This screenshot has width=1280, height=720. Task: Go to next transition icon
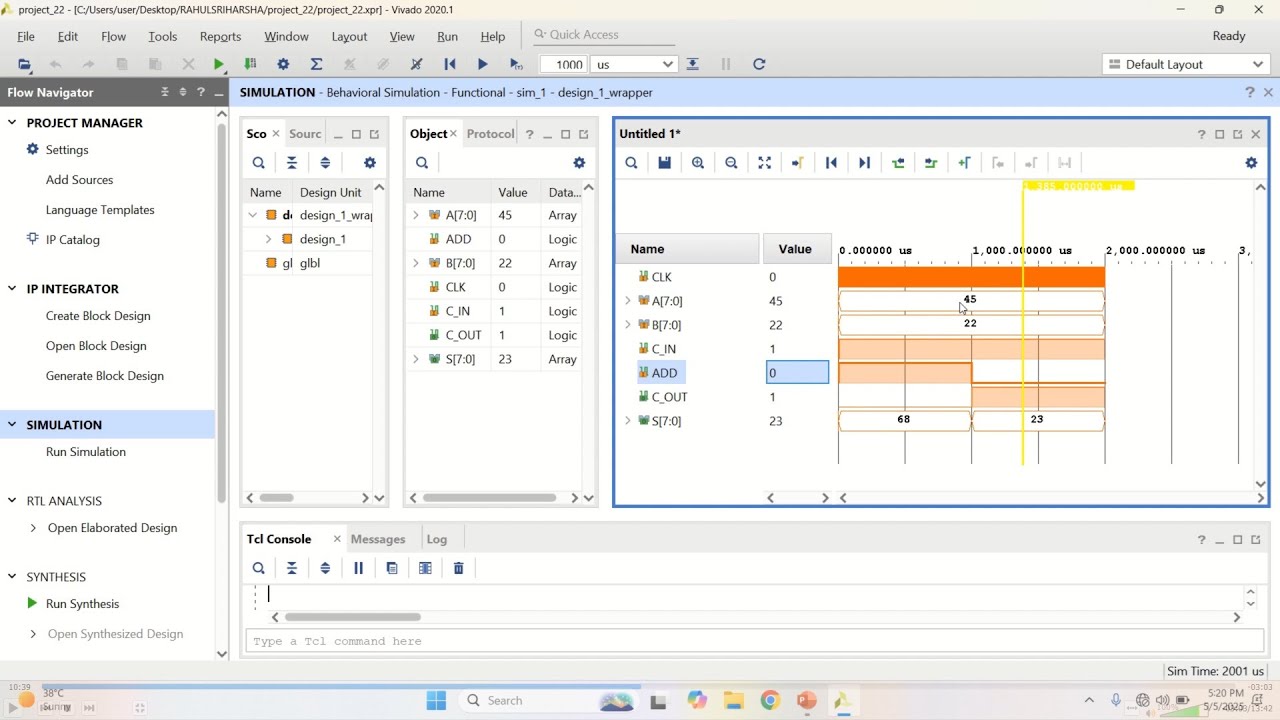tap(931, 163)
